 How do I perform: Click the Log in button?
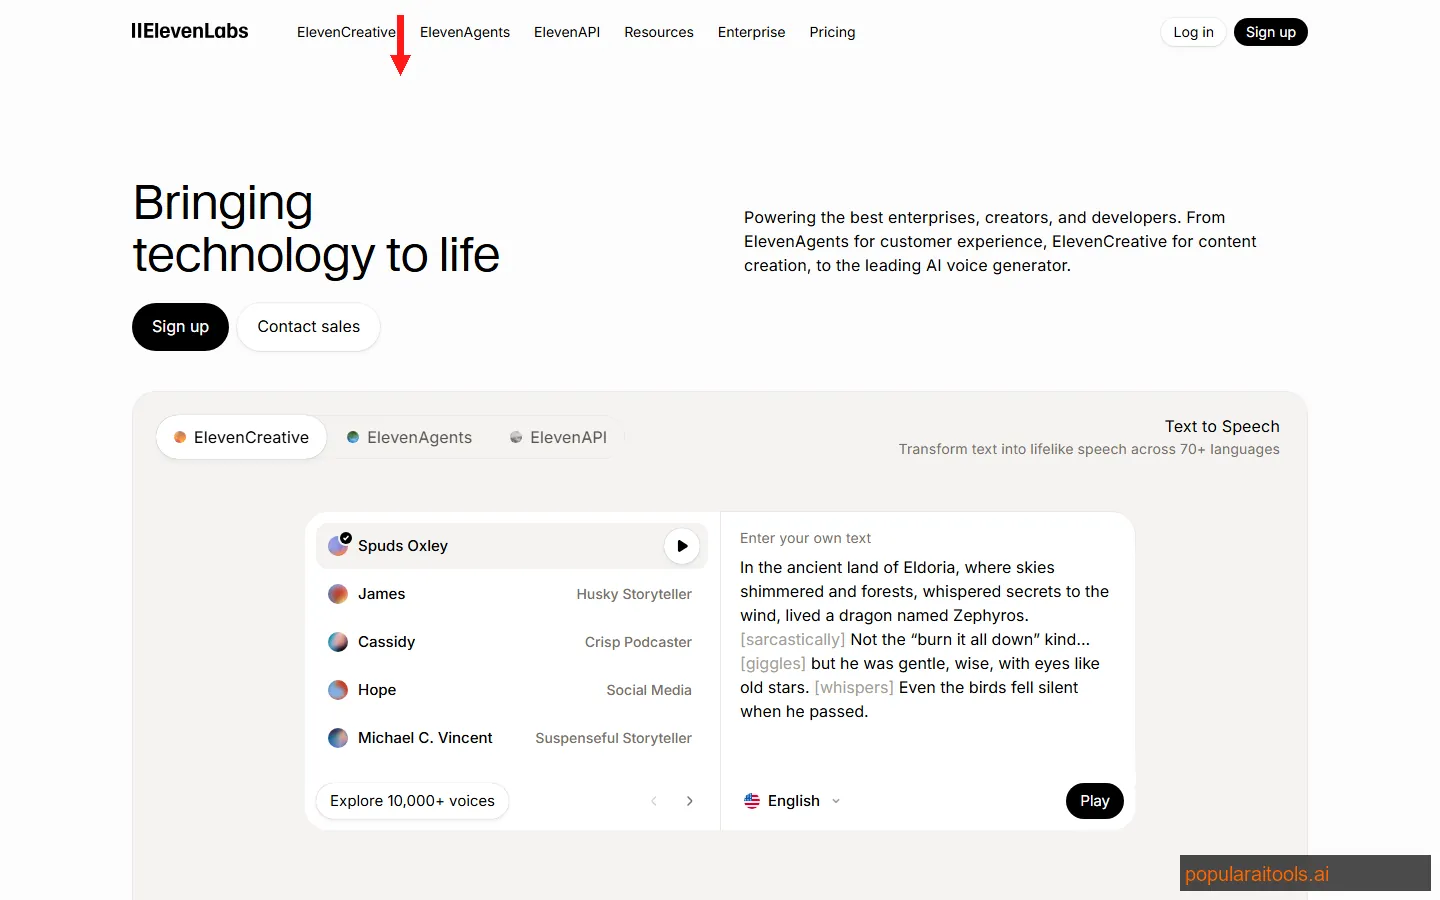1192,31
